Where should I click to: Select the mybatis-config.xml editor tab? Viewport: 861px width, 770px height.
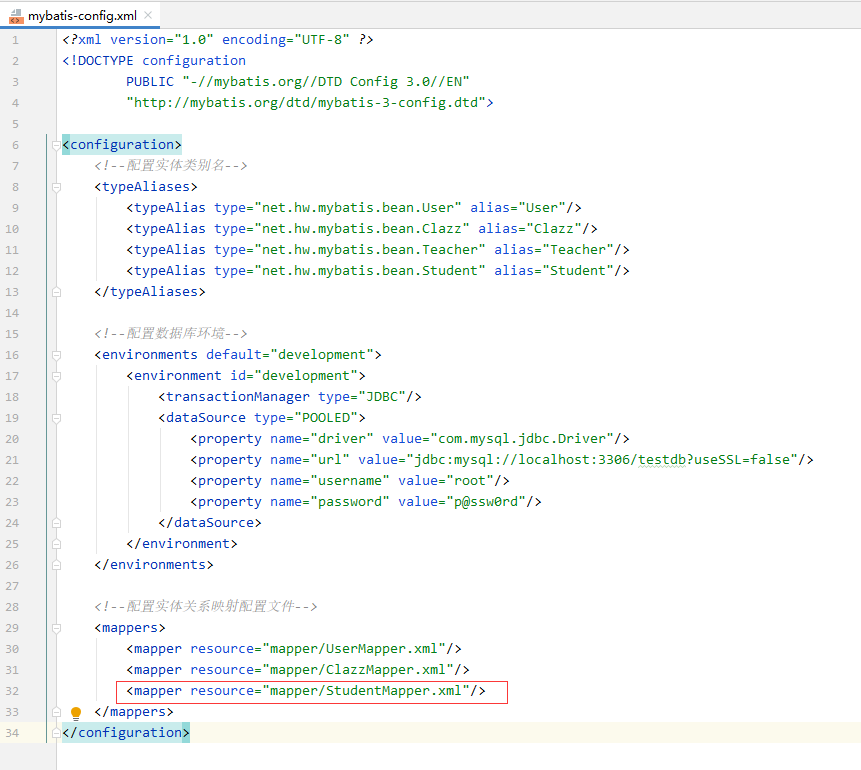pyautogui.click(x=82, y=16)
